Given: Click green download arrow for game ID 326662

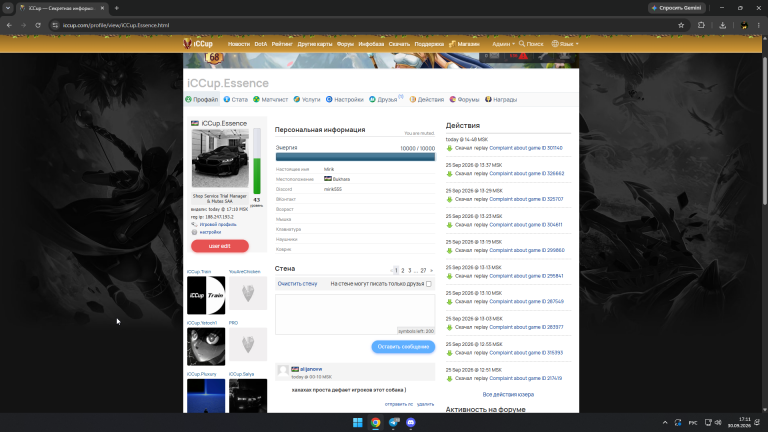Looking at the screenshot, I should point(450,173).
